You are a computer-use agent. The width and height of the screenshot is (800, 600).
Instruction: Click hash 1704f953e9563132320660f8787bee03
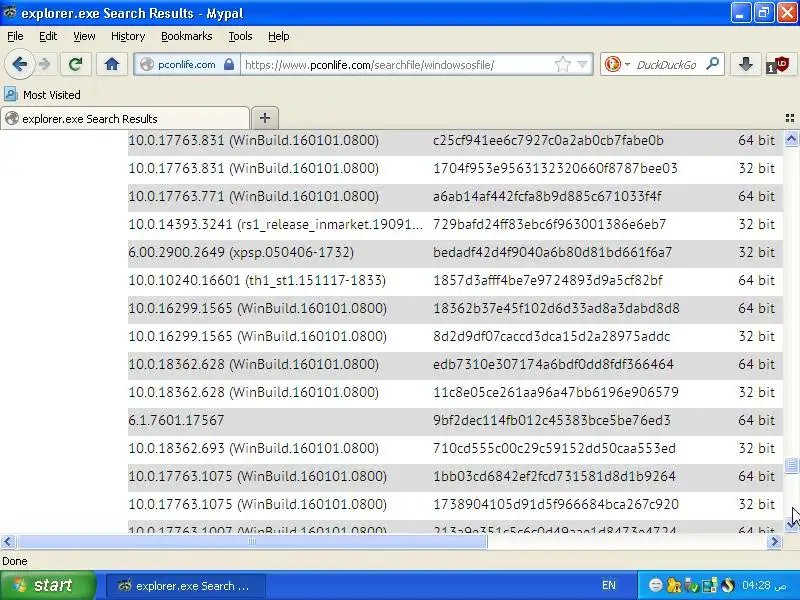coord(555,168)
